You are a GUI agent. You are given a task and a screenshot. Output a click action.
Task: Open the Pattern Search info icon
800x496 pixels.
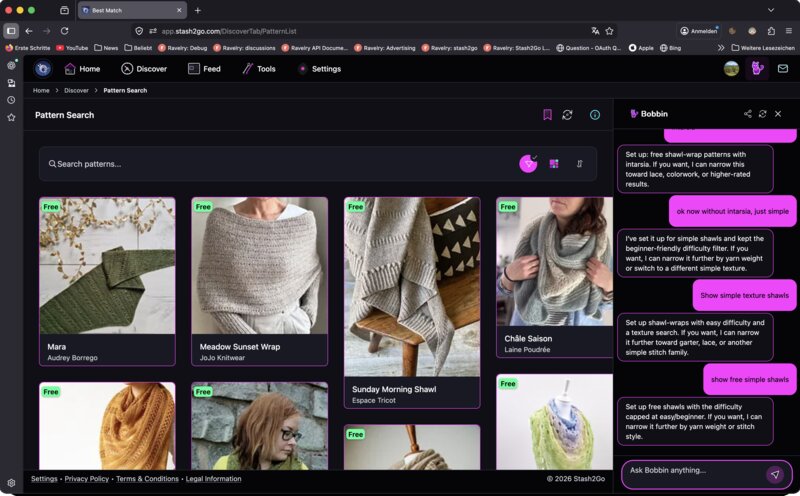pyautogui.click(x=594, y=115)
